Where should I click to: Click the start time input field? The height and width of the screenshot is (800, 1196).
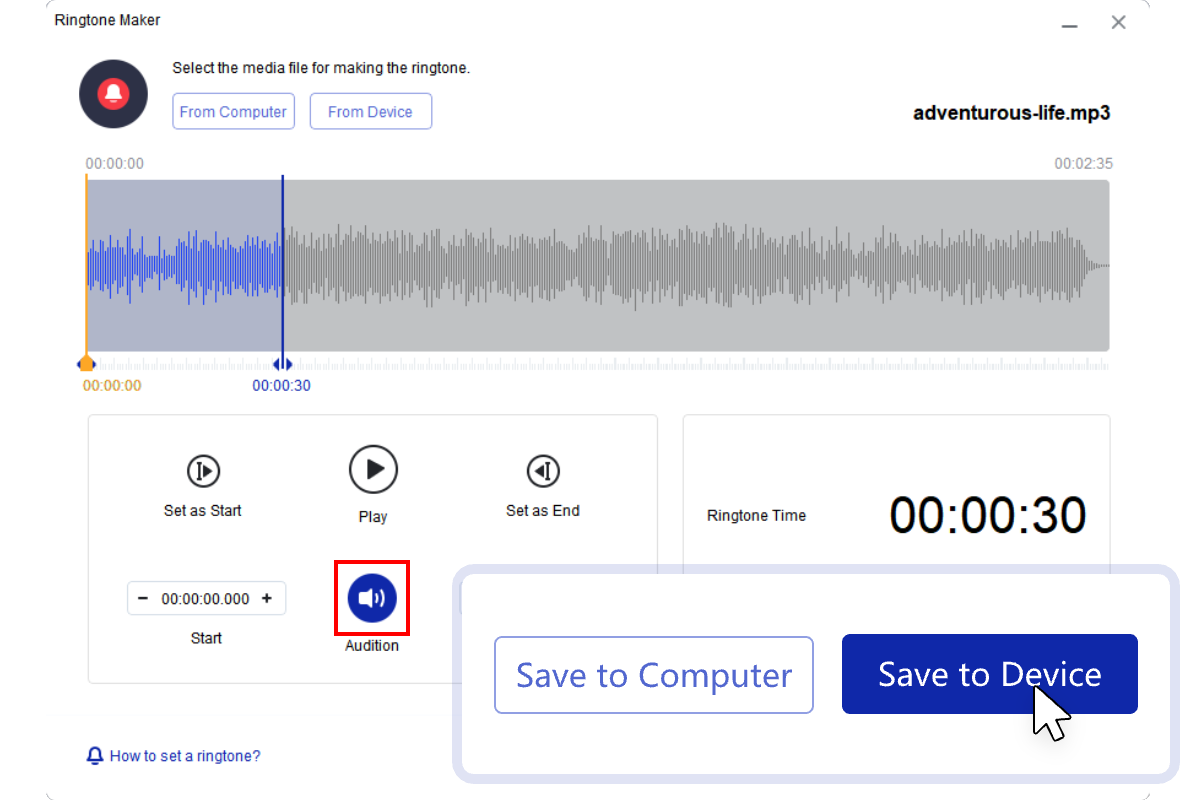pos(205,599)
